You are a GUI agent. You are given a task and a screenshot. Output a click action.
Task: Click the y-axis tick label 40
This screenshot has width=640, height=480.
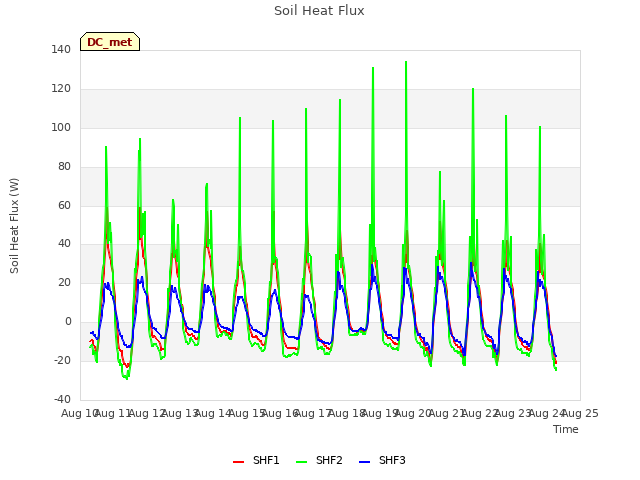[64, 244]
